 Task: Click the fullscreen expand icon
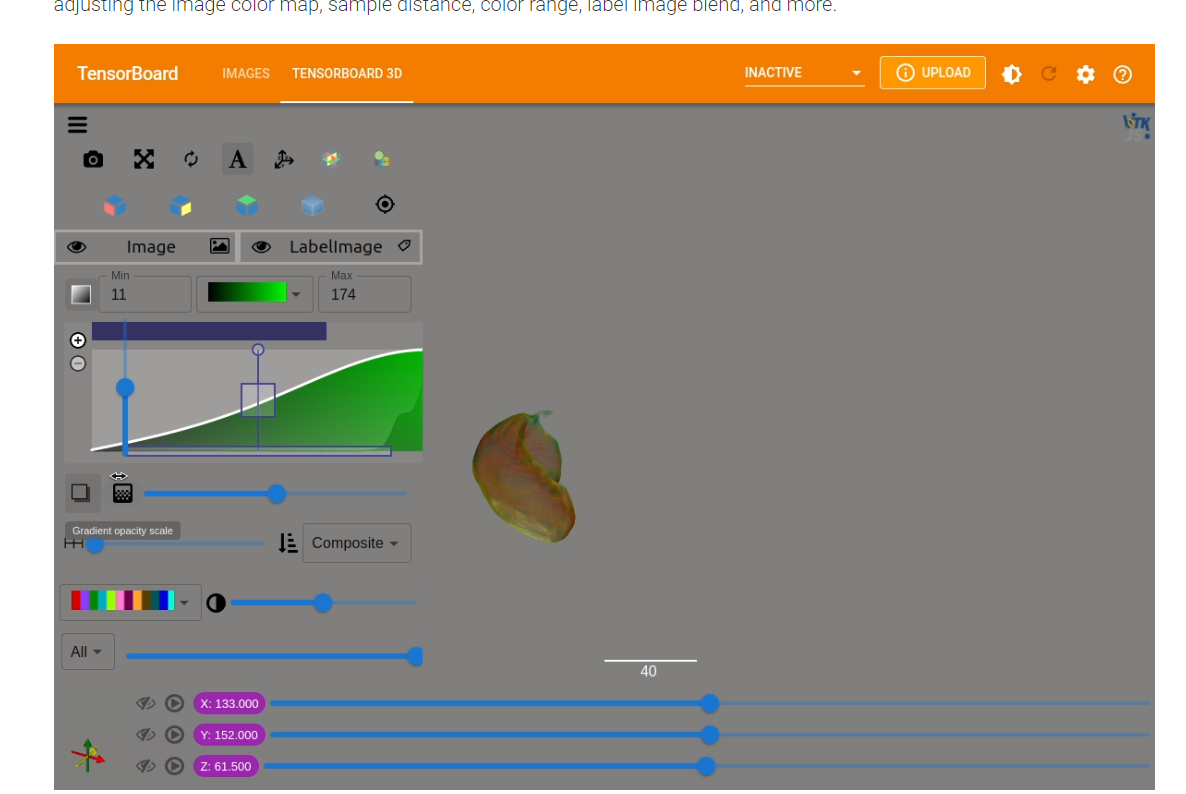[144, 159]
